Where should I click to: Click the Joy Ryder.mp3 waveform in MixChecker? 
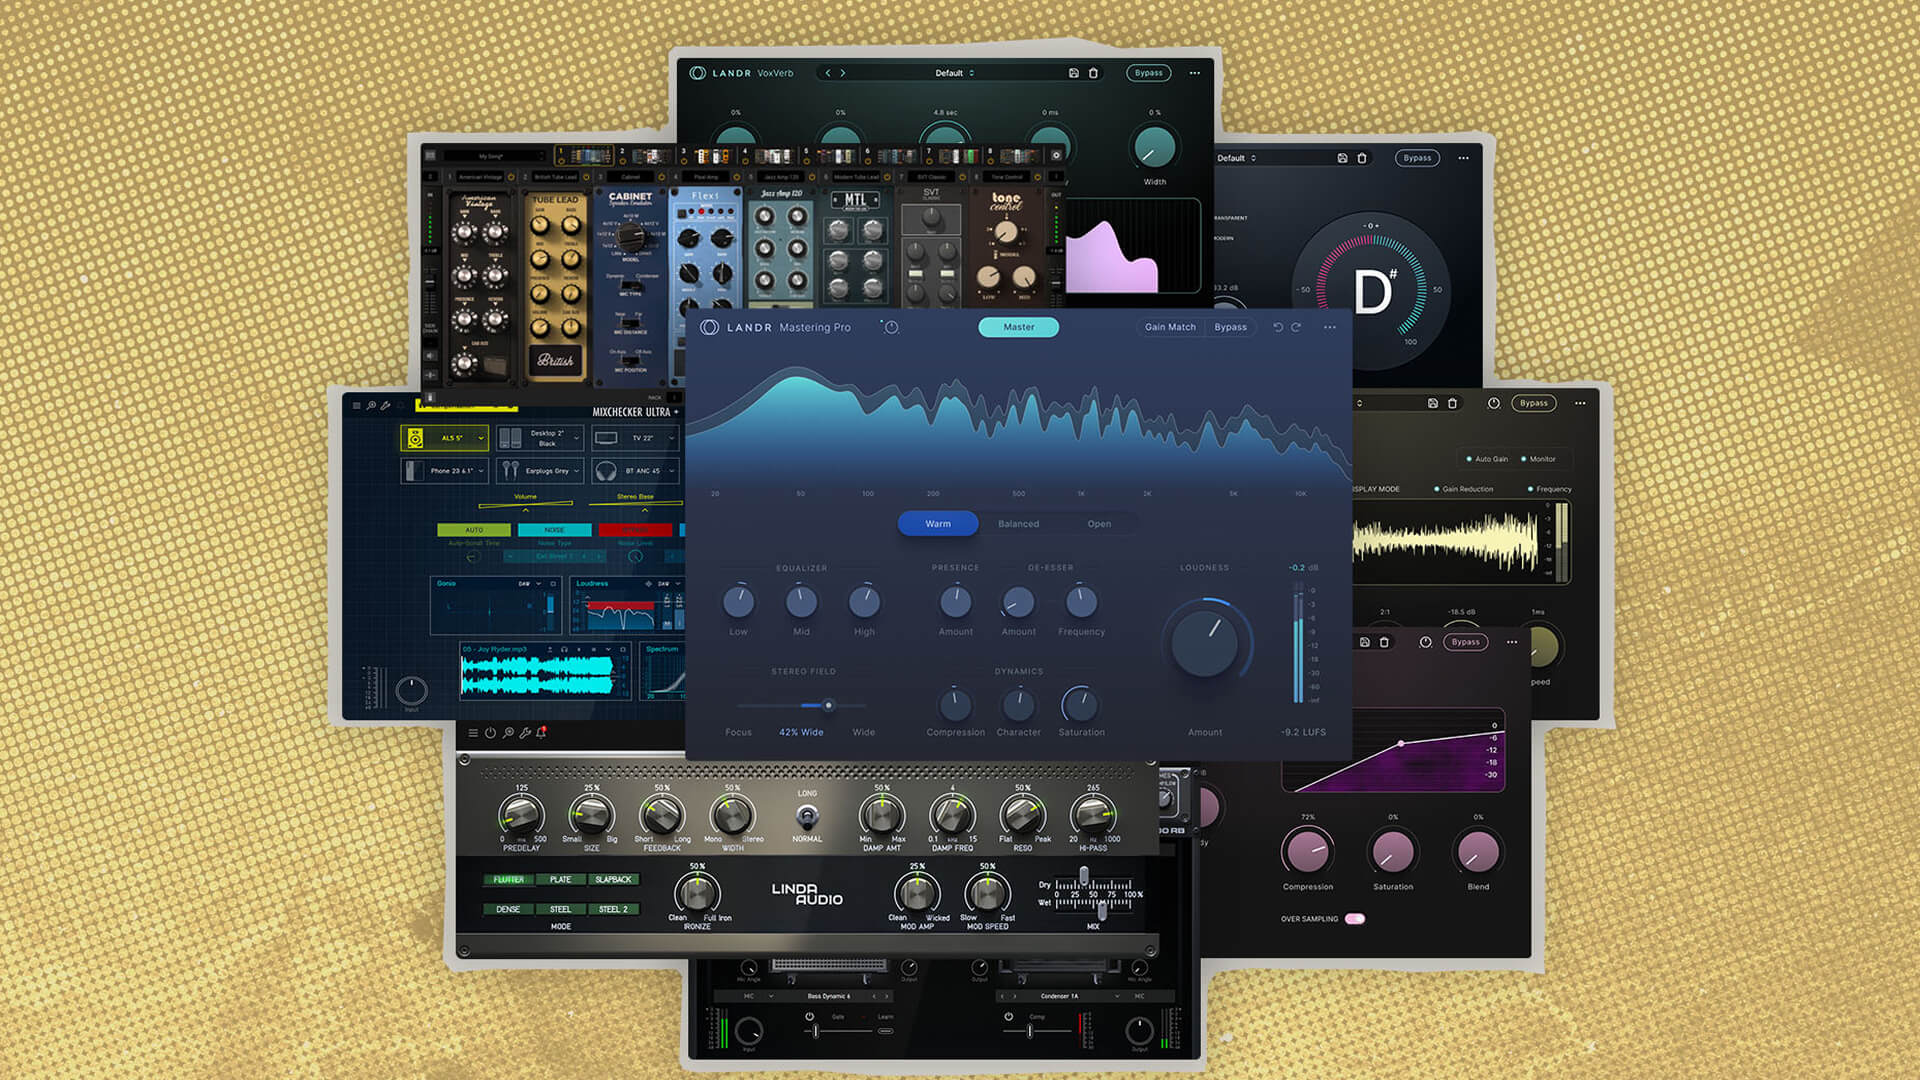pos(537,676)
